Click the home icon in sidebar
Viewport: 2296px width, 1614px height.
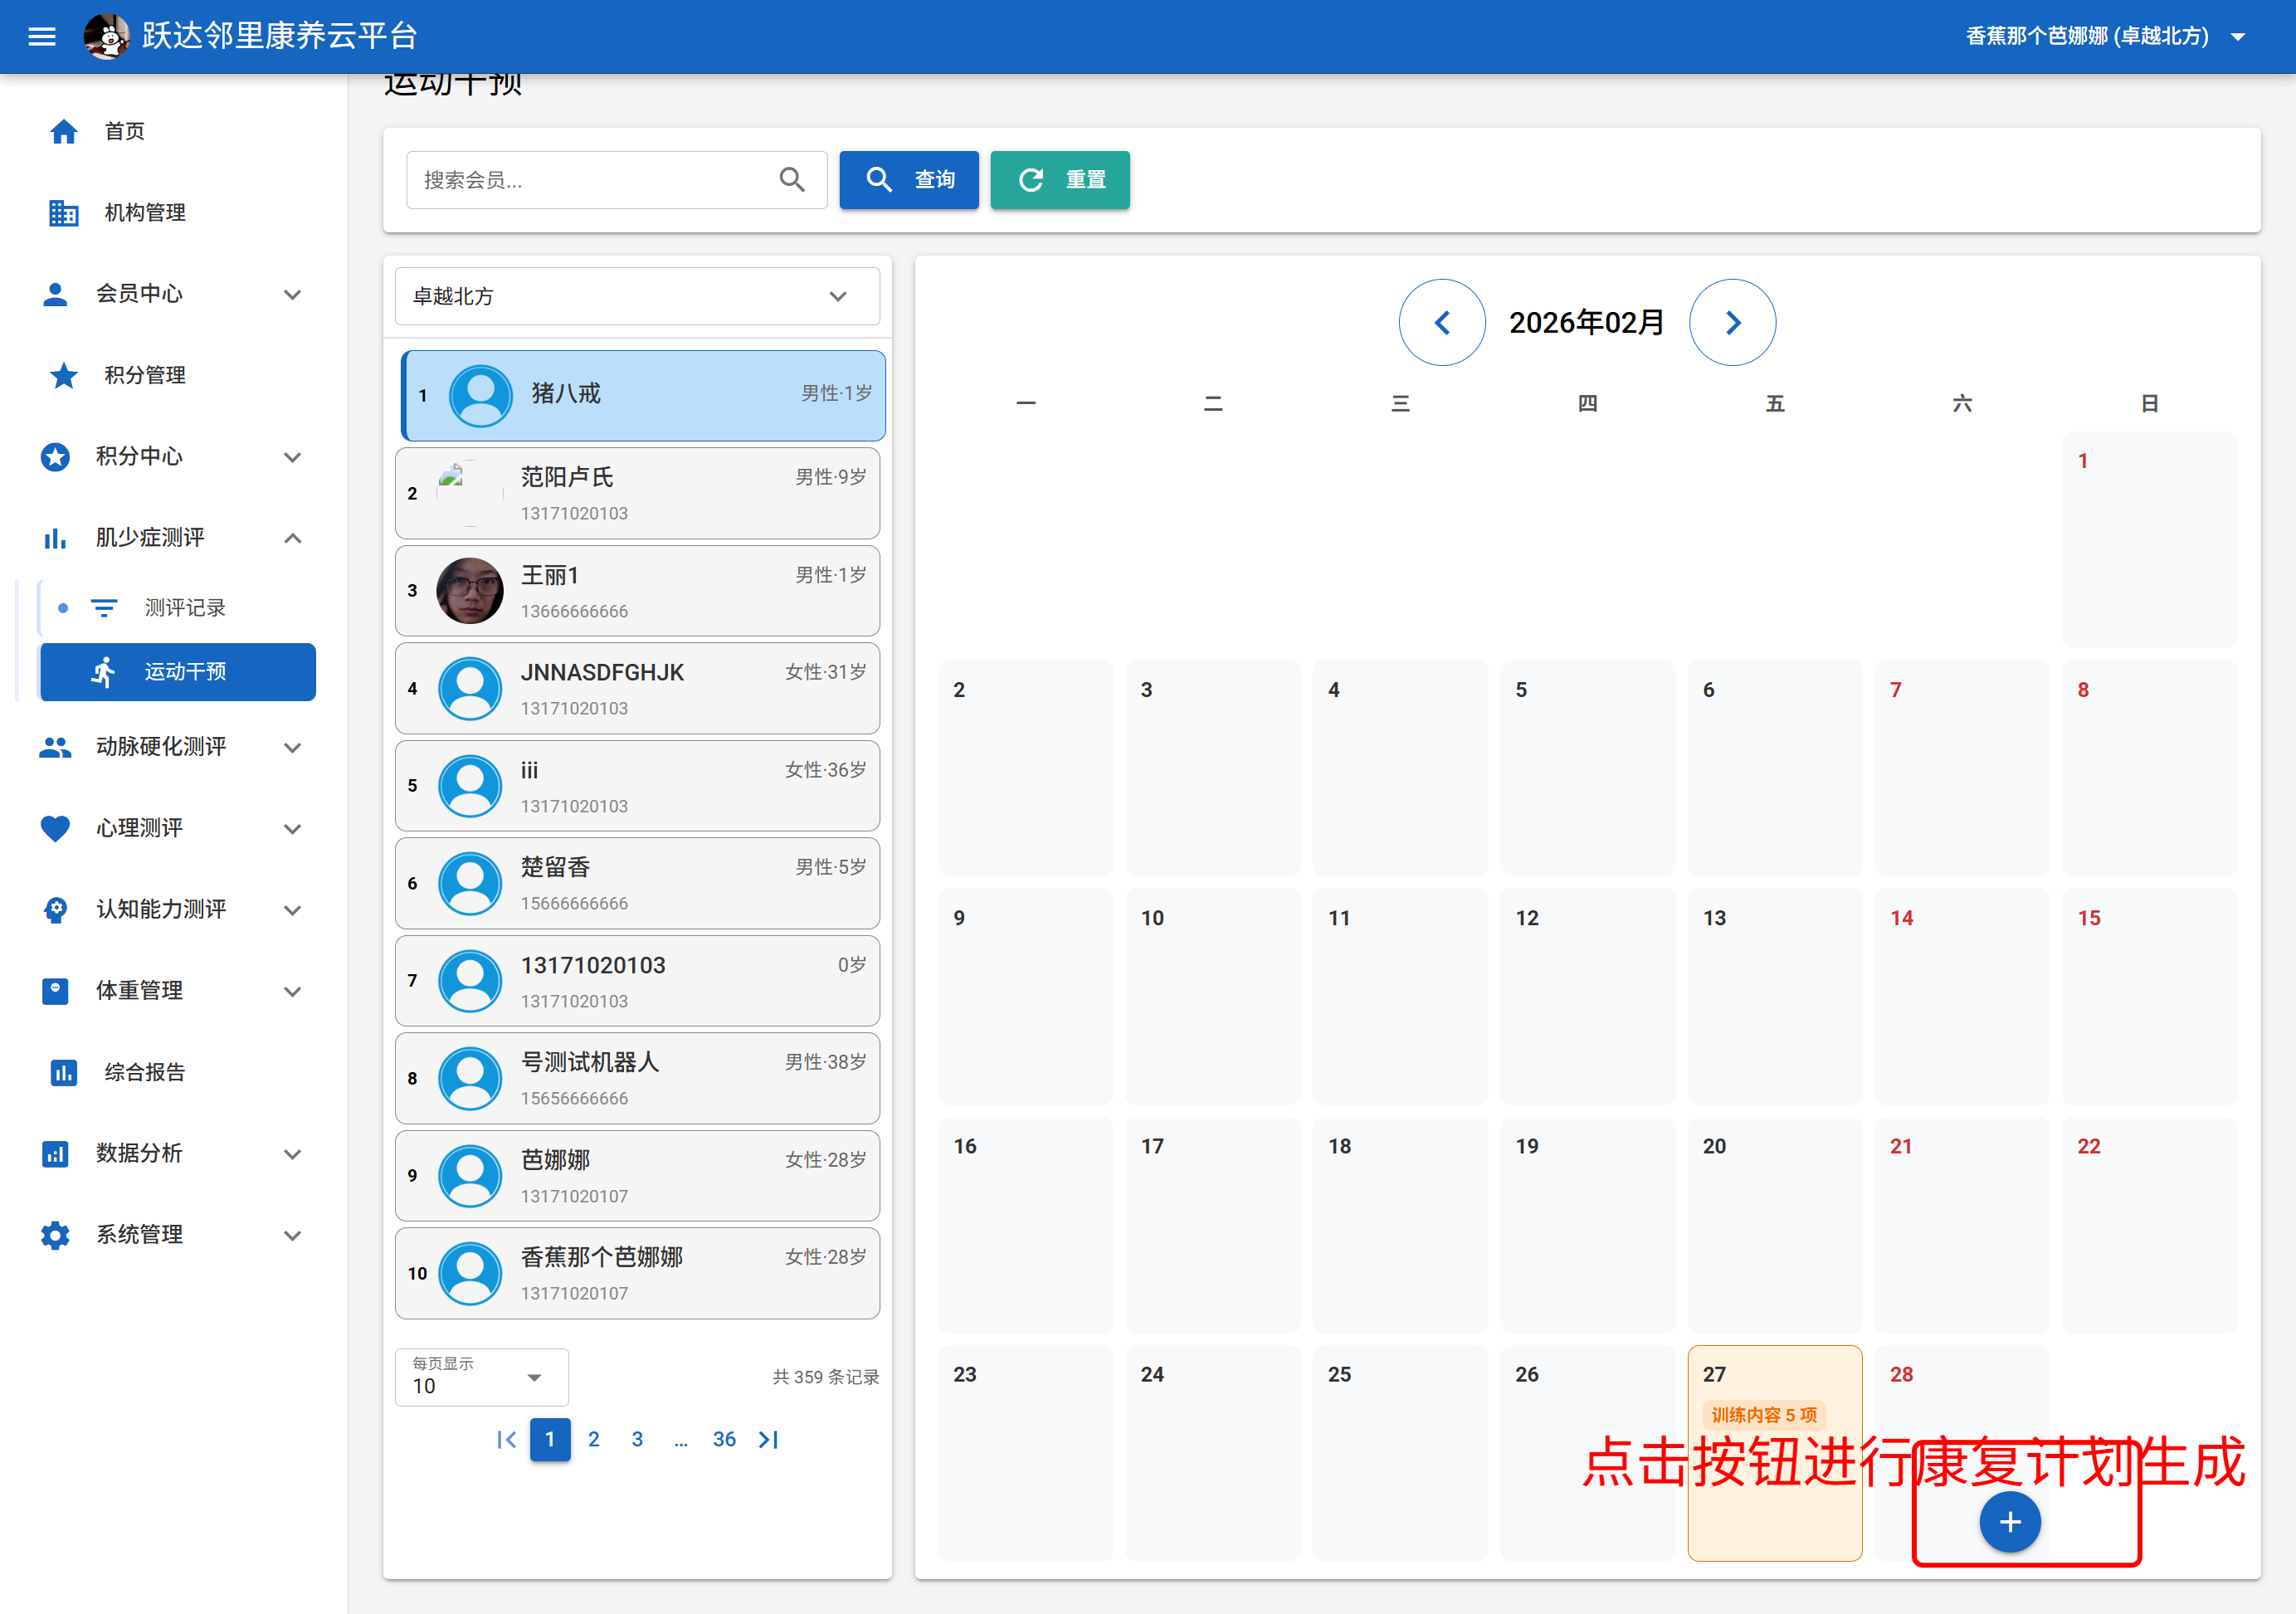click(64, 131)
